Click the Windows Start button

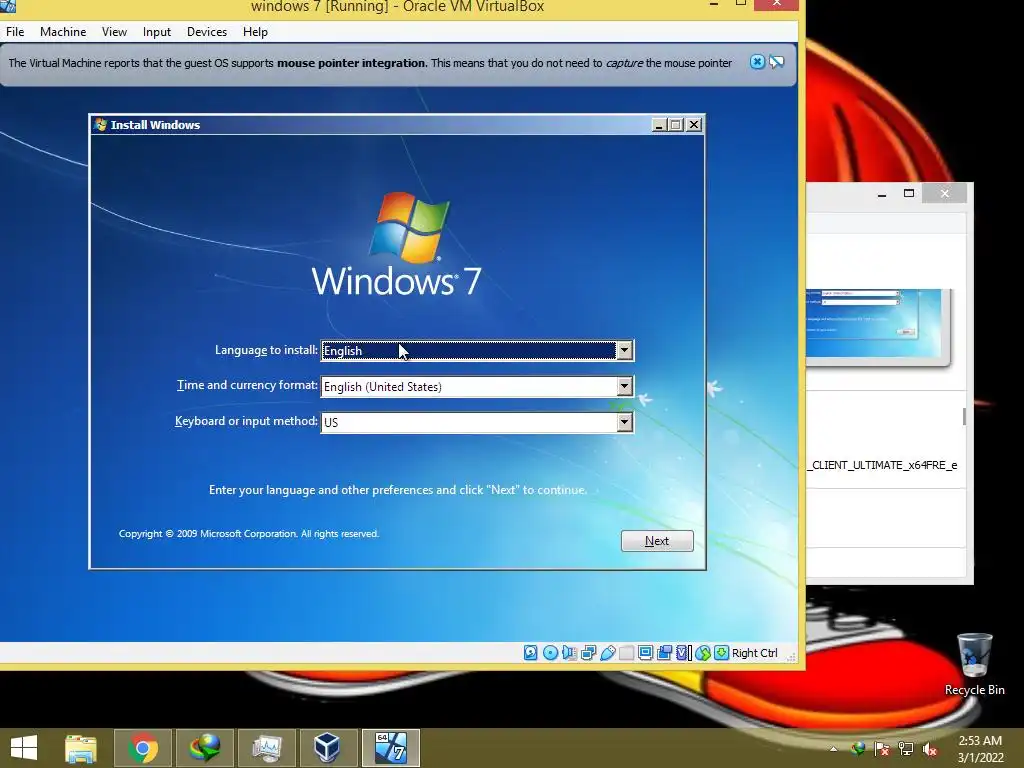click(x=24, y=748)
